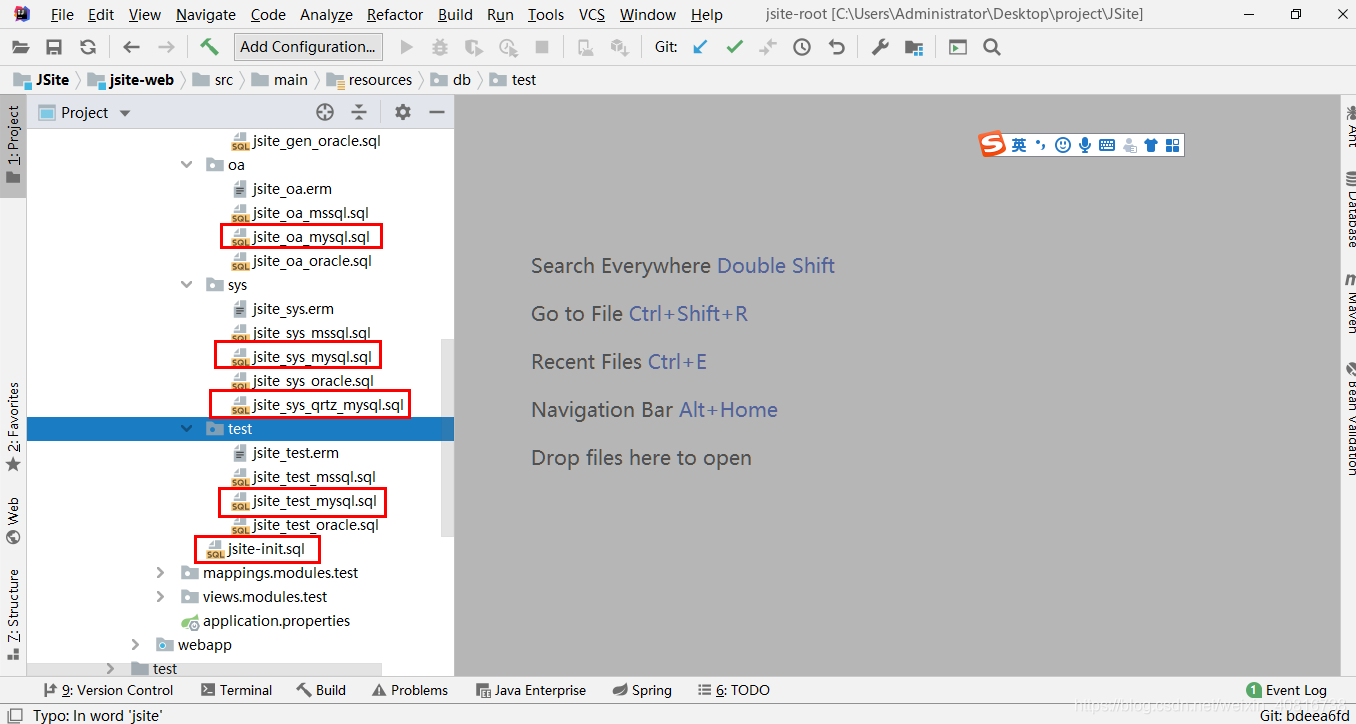Image resolution: width=1356 pixels, height=724 pixels.
Task: Open the Refactor menu
Action: [x=395, y=14]
